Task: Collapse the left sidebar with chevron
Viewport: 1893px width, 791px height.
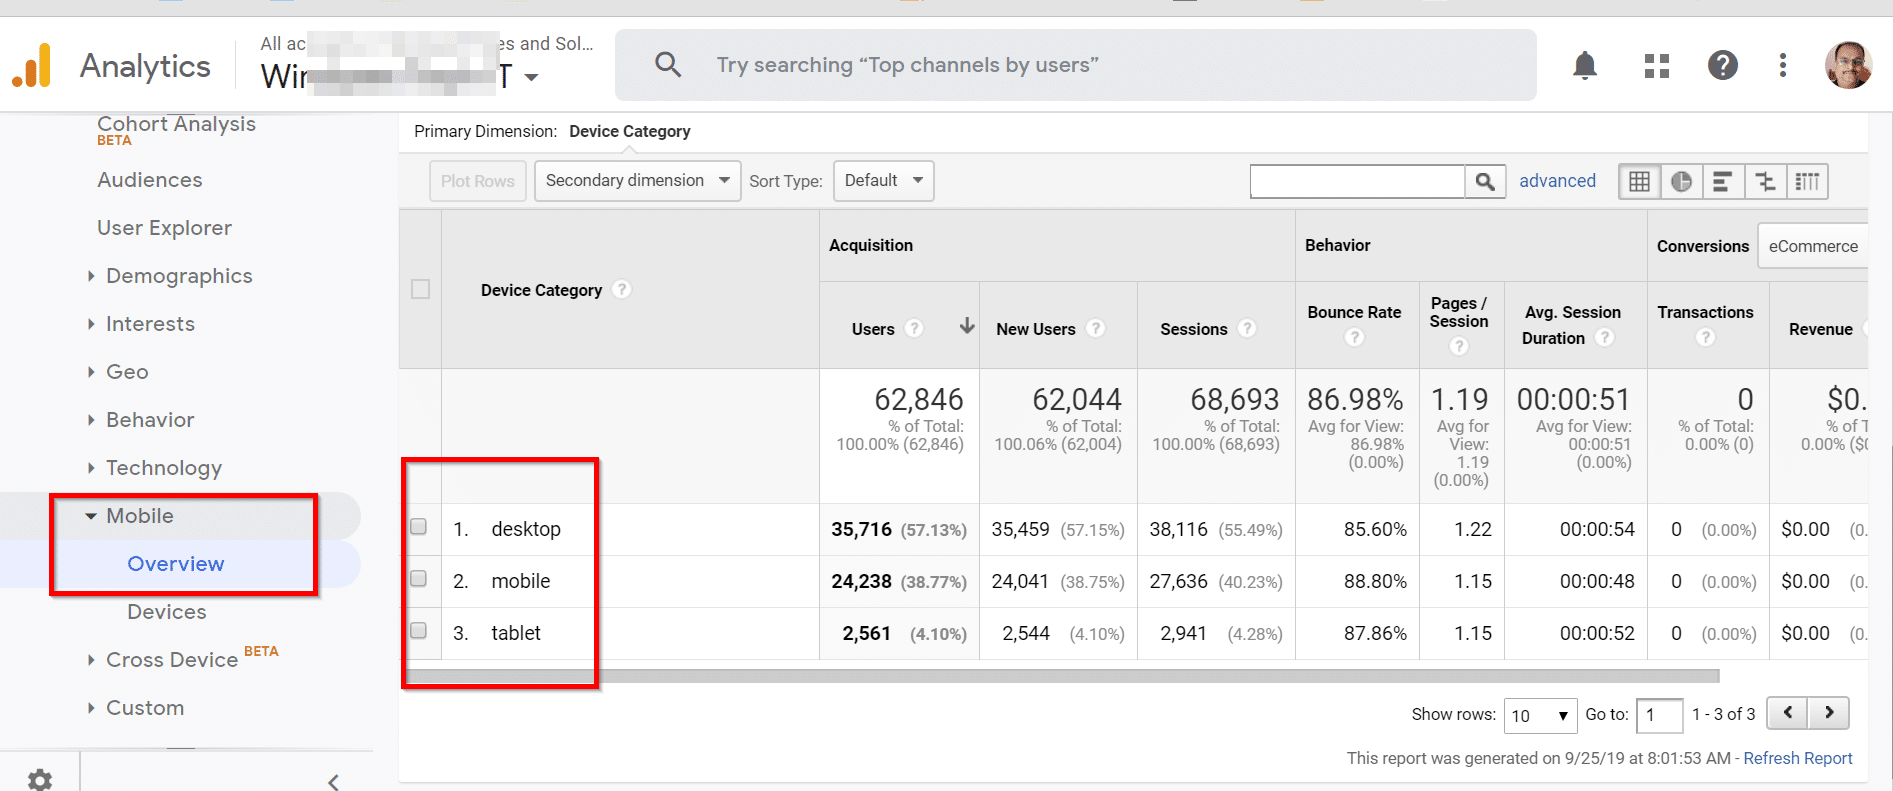Action: point(334,781)
